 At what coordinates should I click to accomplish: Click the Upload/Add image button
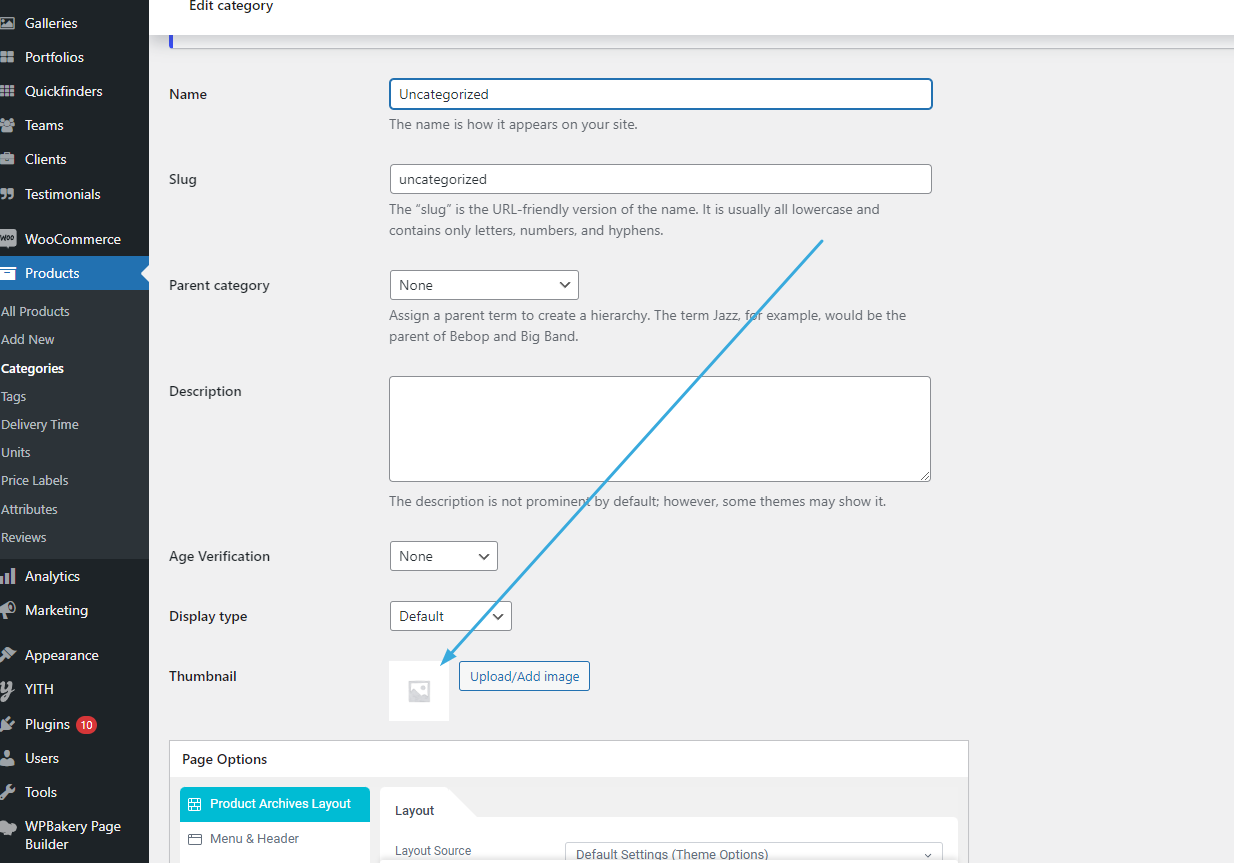tap(524, 676)
